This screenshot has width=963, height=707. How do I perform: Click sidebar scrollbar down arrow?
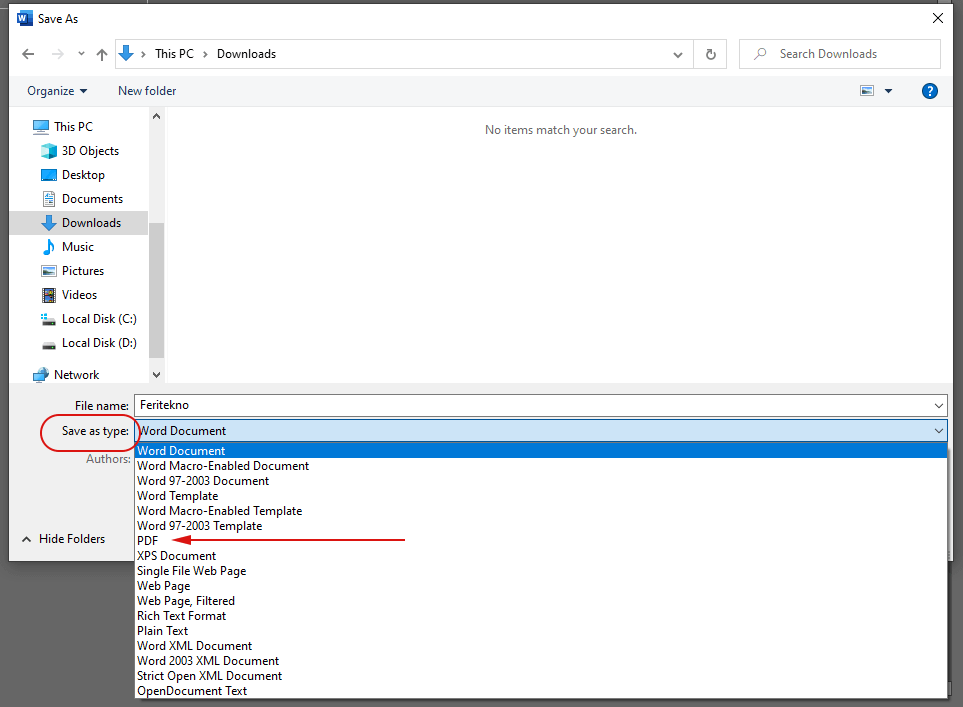[x=157, y=375]
